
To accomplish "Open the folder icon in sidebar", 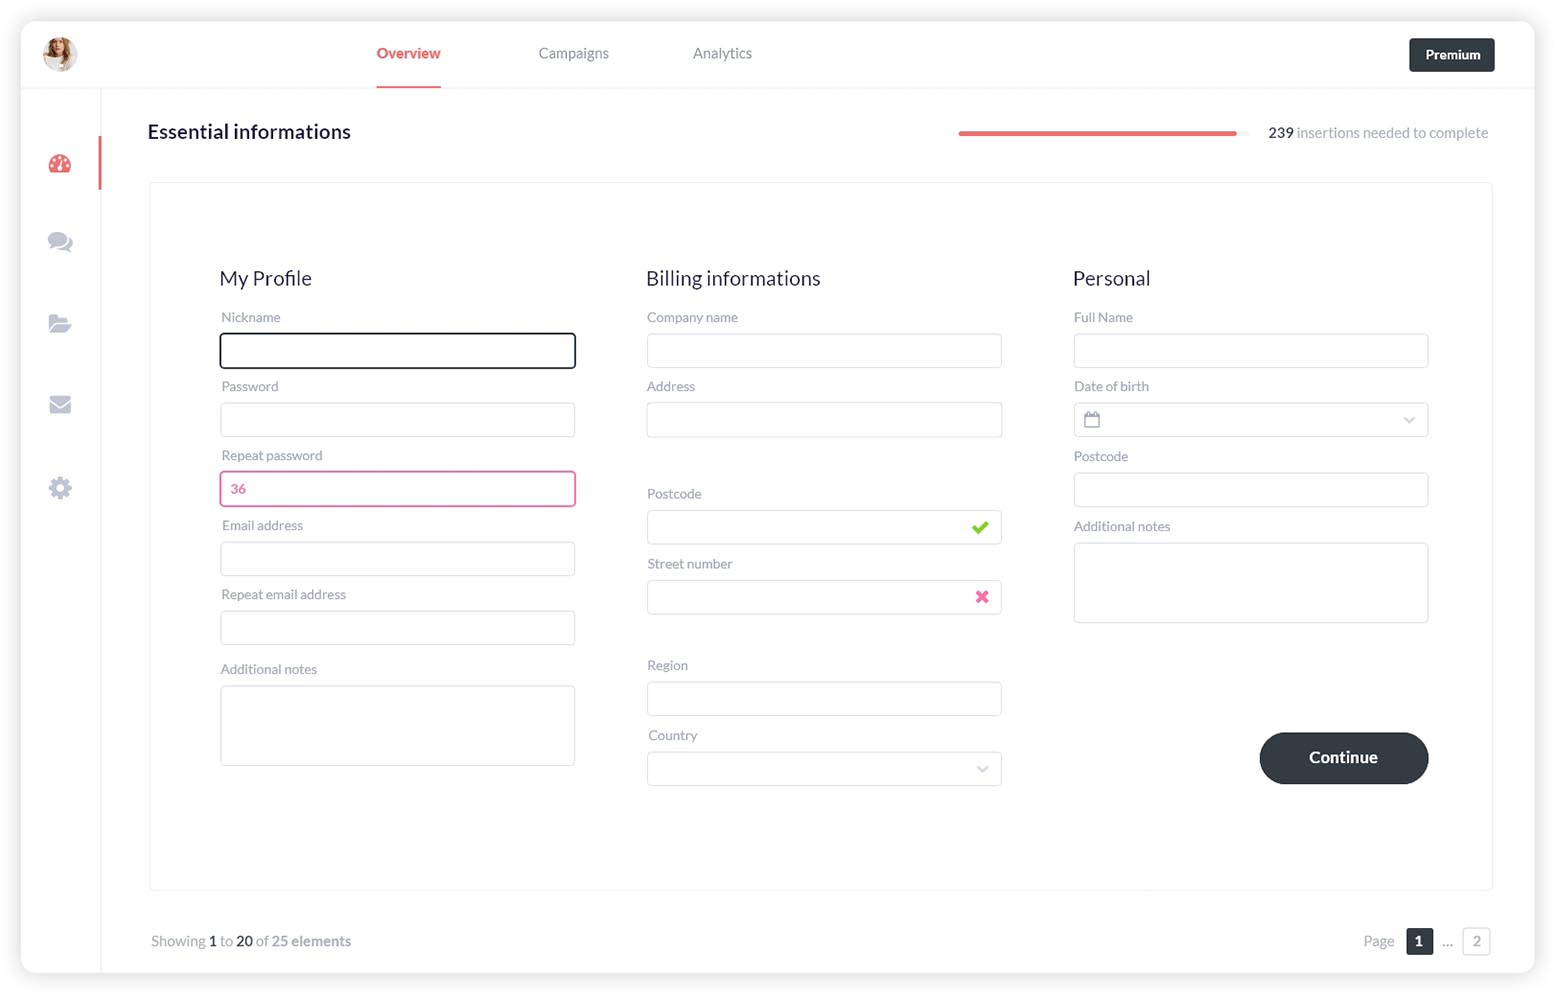I will (60, 324).
